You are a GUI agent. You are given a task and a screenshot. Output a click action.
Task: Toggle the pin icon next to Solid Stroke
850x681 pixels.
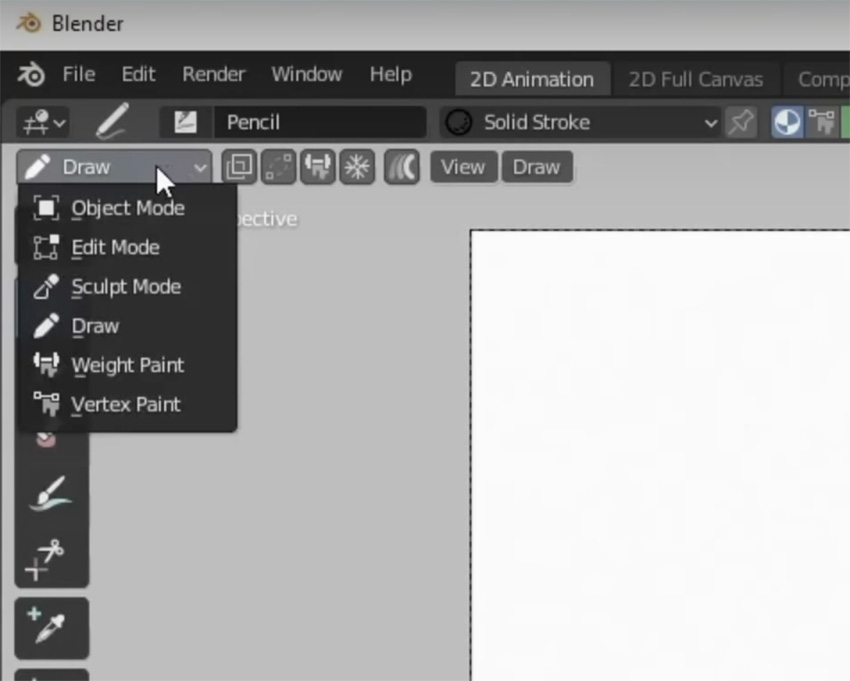[x=742, y=122]
